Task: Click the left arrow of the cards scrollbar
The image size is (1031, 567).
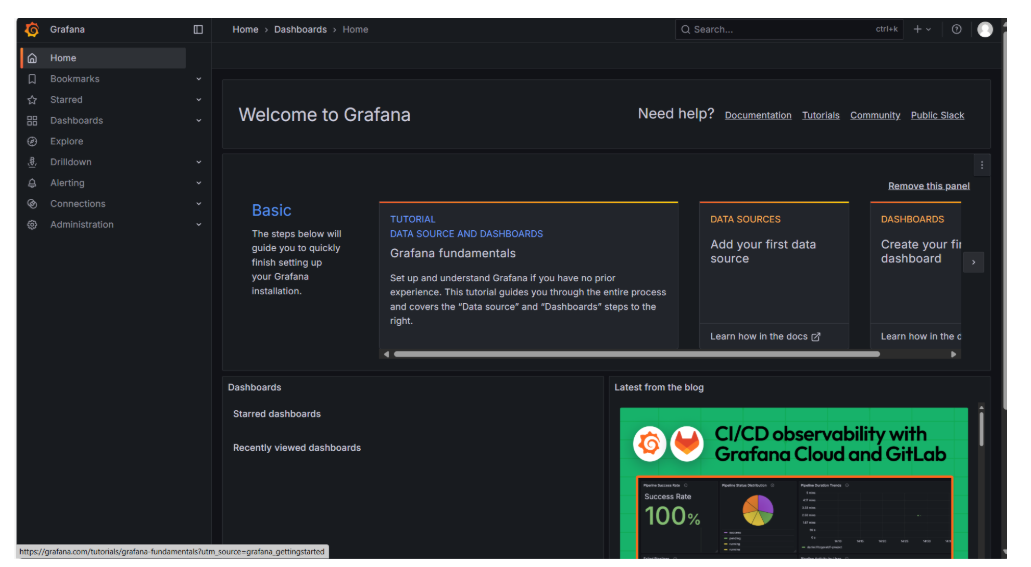Action: (387, 355)
